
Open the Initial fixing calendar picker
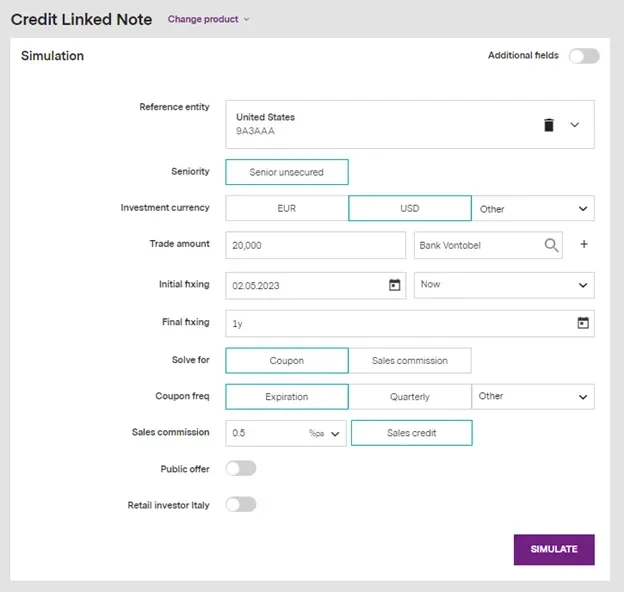[394, 285]
